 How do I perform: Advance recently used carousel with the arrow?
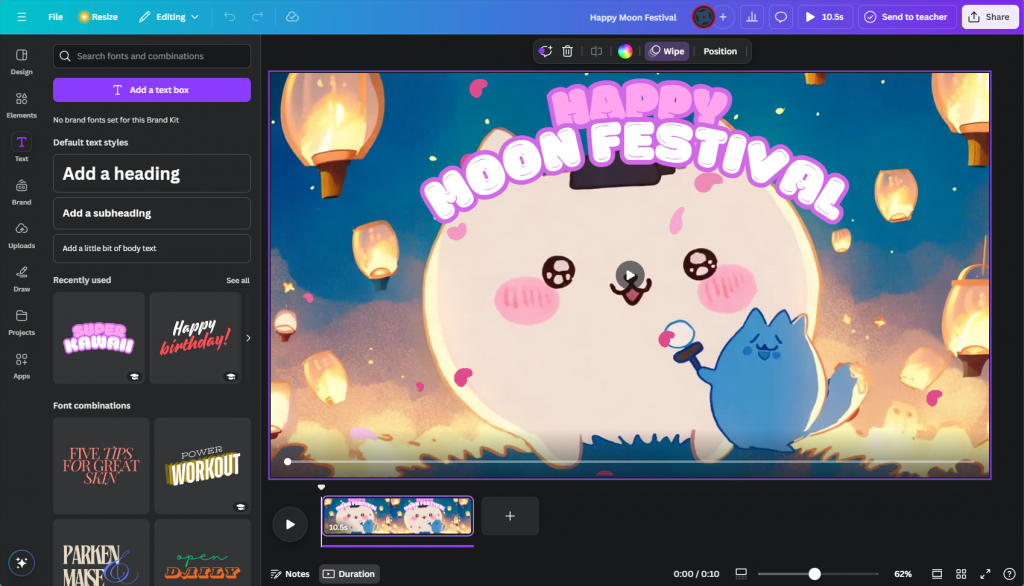(248, 338)
